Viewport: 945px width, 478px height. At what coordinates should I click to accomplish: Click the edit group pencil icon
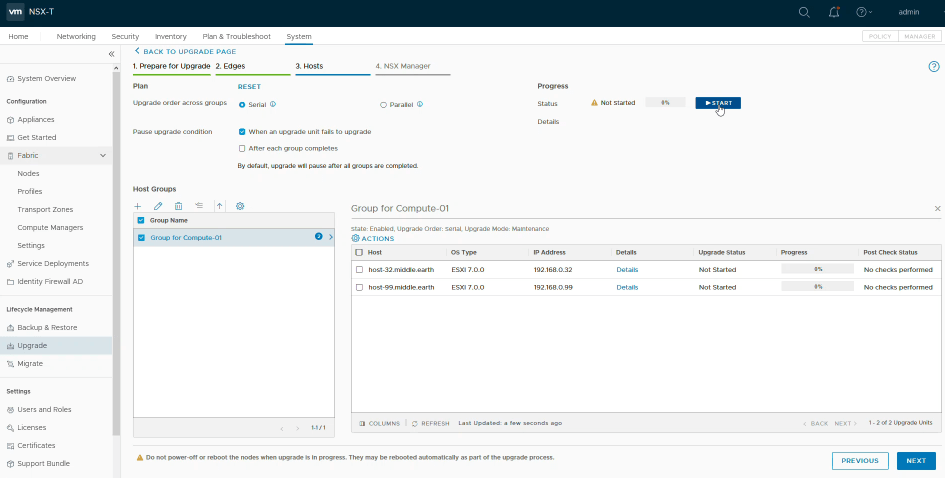[158, 206]
